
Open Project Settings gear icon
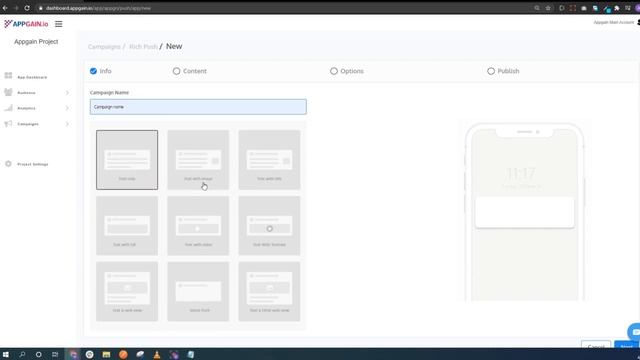[x=8, y=164]
